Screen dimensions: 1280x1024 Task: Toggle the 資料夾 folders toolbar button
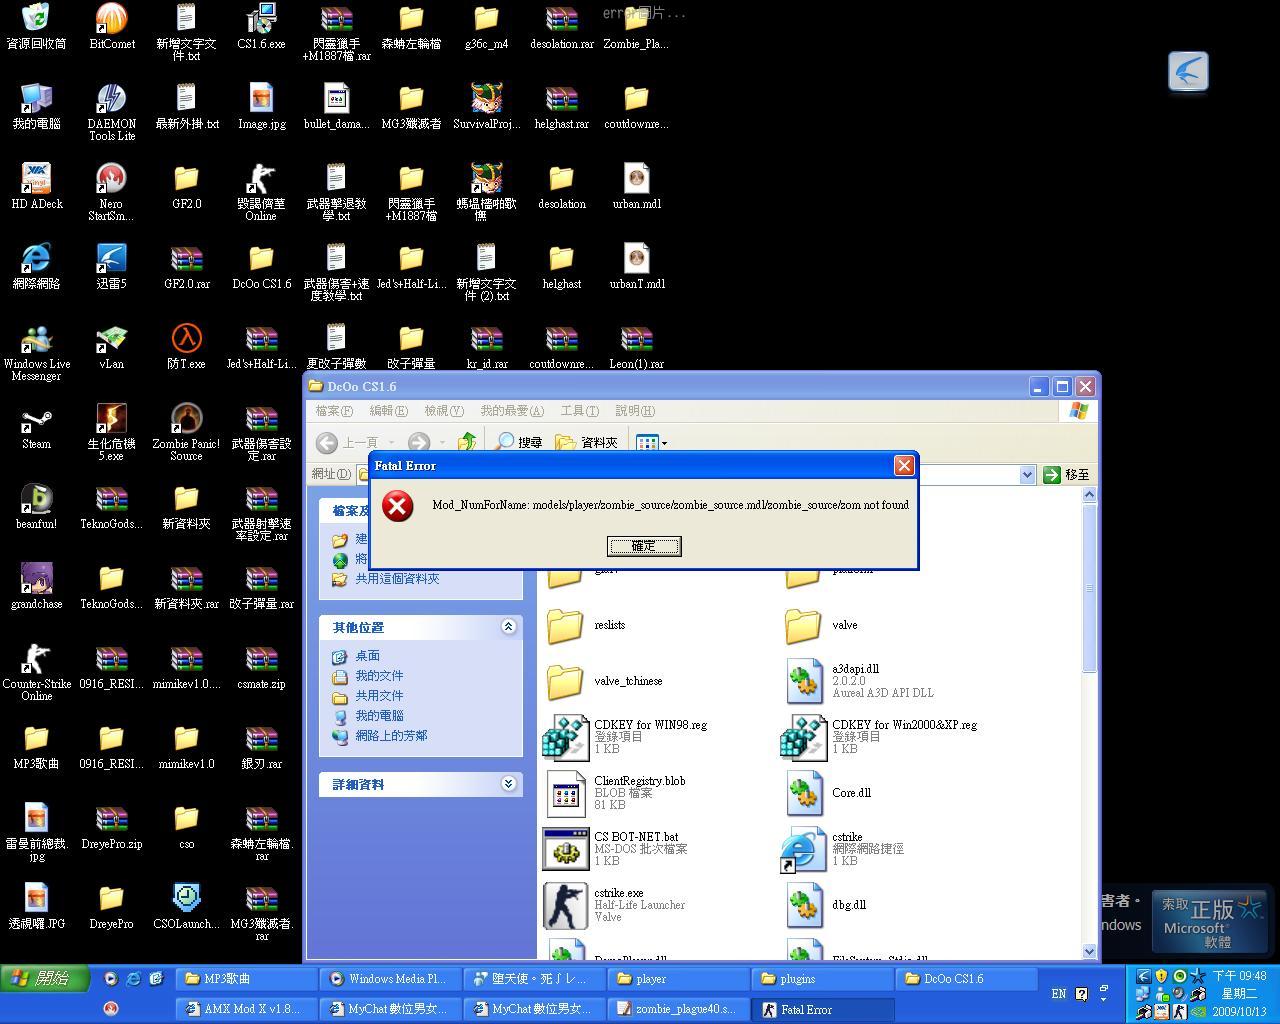587,442
